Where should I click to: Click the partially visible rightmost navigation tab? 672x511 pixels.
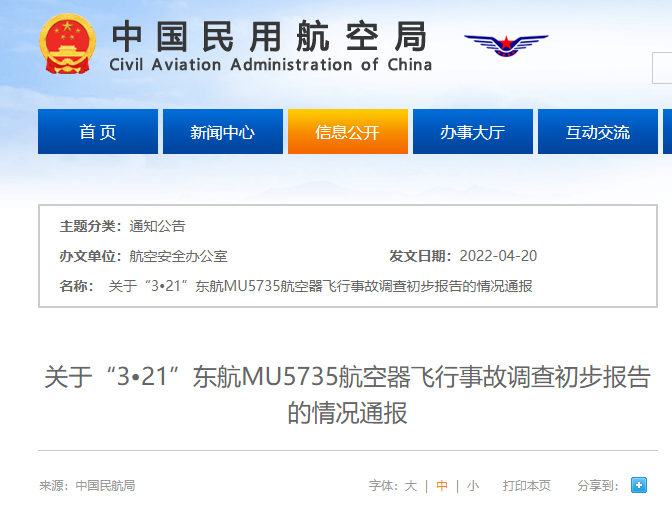tap(667, 132)
